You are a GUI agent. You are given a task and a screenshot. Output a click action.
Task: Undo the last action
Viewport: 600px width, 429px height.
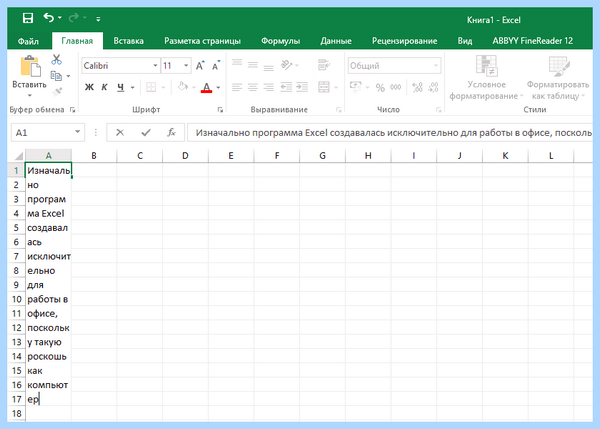click(48, 18)
